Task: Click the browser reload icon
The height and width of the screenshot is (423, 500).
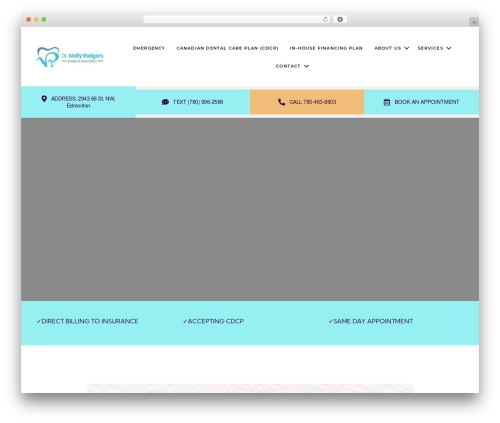Action: point(325,20)
